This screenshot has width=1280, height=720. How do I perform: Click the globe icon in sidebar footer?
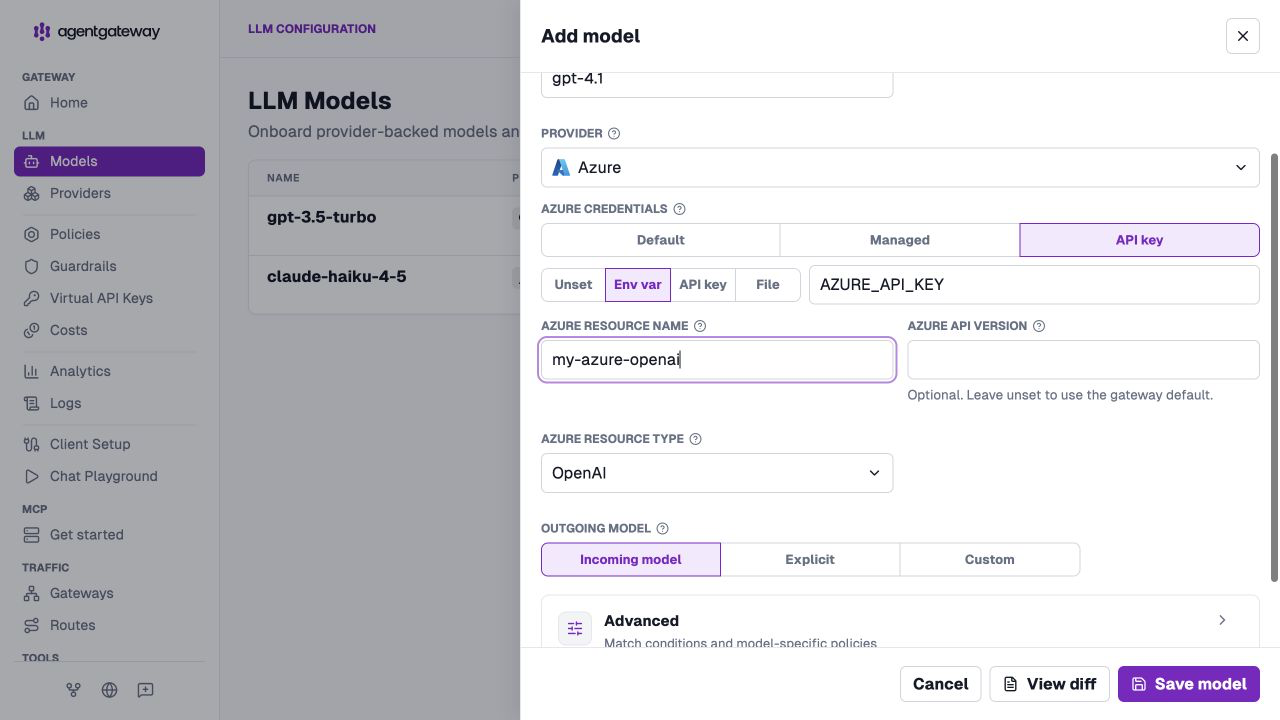109,690
